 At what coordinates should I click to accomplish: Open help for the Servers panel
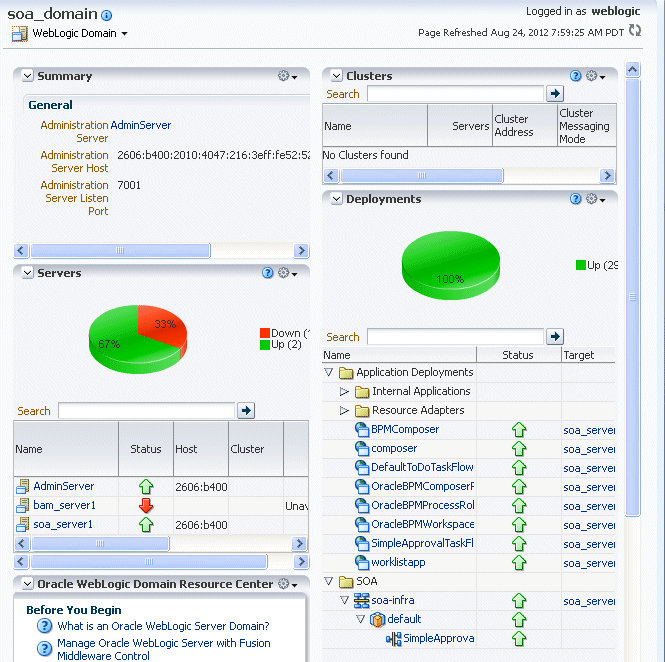coord(267,273)
